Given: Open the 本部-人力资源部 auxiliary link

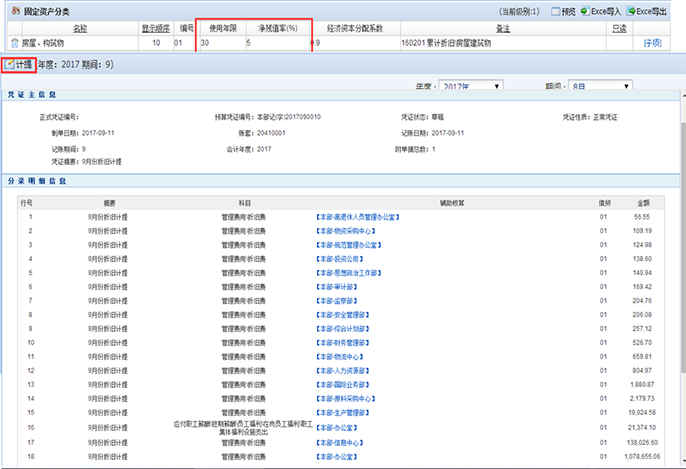Looking at the screenshot, I should [343, 371].
